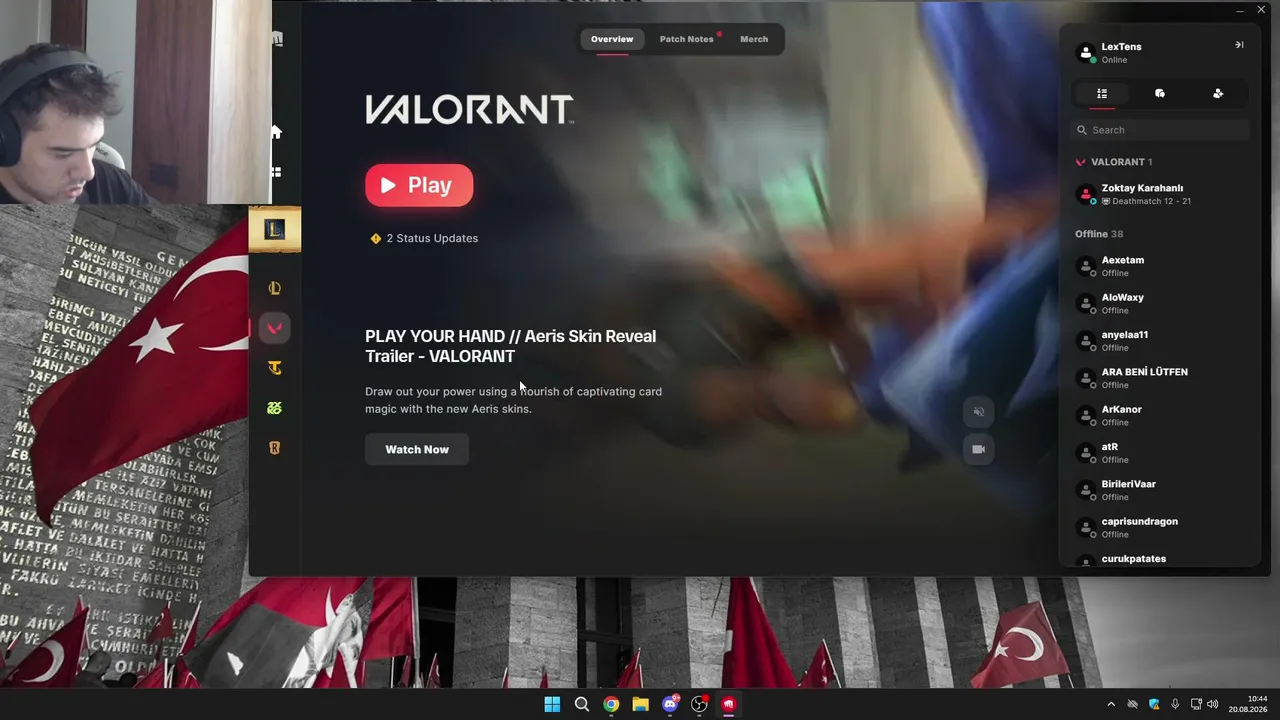Screen dimensions: 1280x720
Task: Select friend caprisundragon in the list
Action: pyautogui.click(x=1160, y=527)
